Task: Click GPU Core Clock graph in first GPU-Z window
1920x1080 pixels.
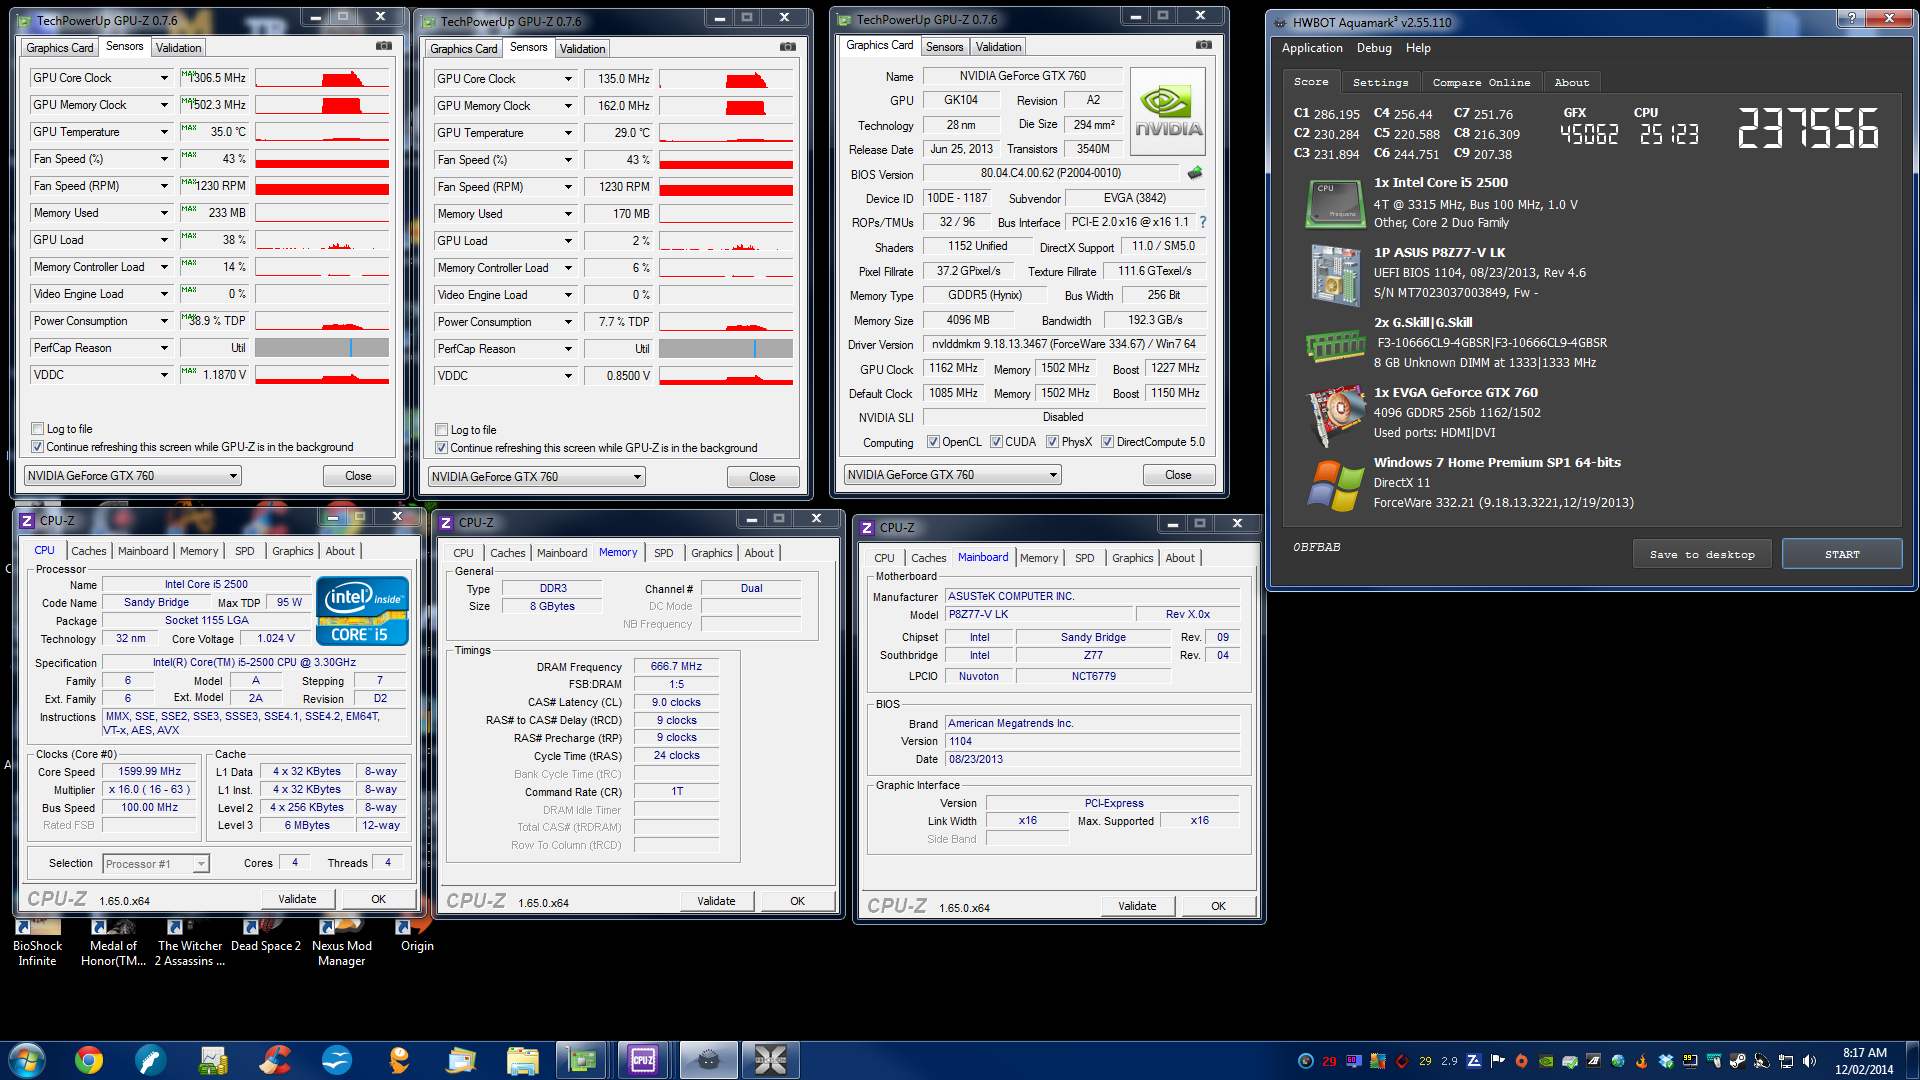Action: (x=322, y=78)
